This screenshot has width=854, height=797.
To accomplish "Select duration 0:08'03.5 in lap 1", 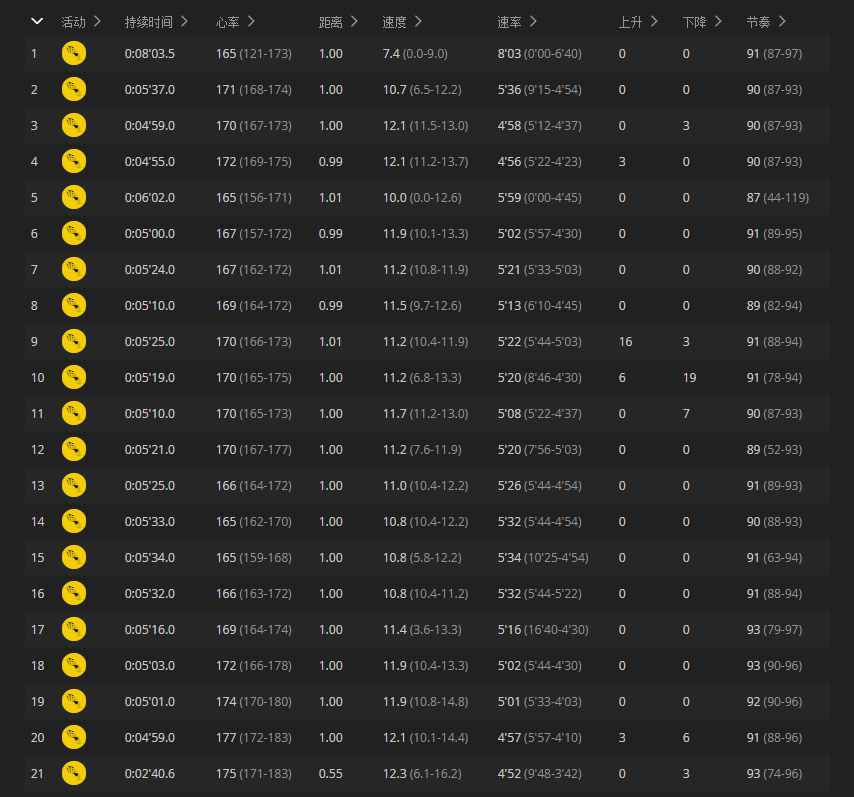I will coord(150,53).
